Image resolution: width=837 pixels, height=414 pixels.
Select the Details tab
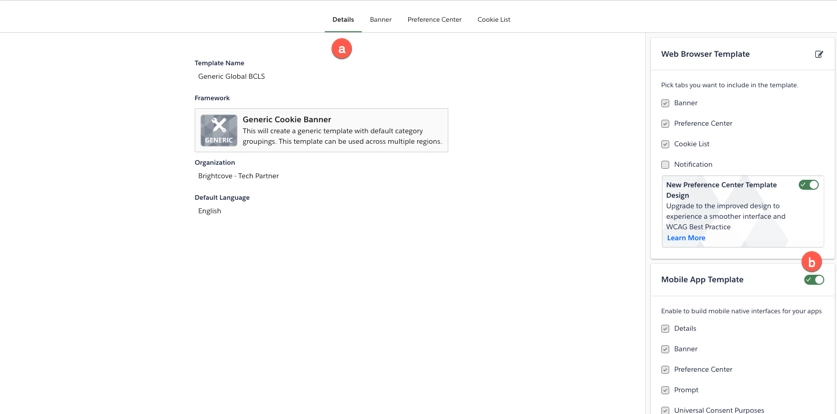pyautogui.click(x=343, y=20)
